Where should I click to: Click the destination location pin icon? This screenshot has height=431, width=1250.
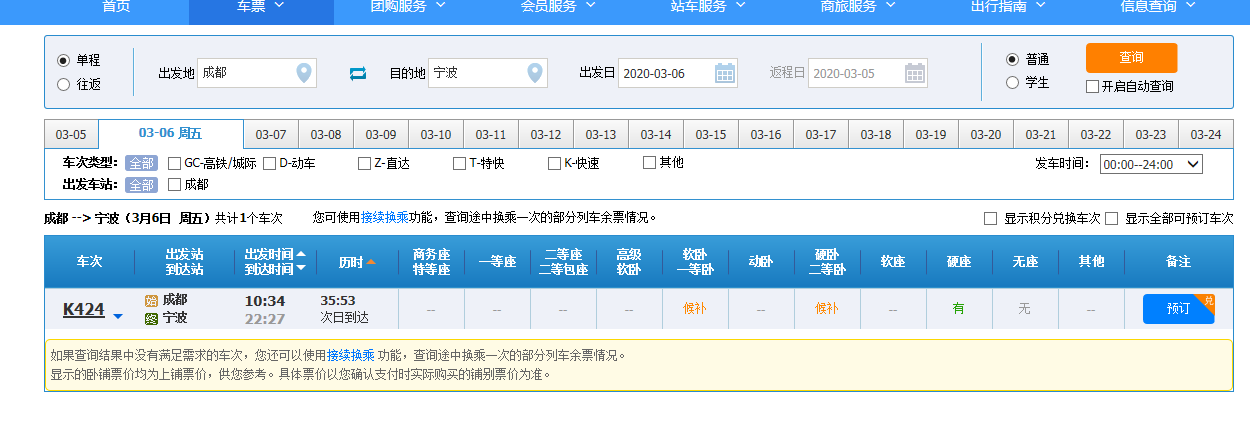coord(536,73)
